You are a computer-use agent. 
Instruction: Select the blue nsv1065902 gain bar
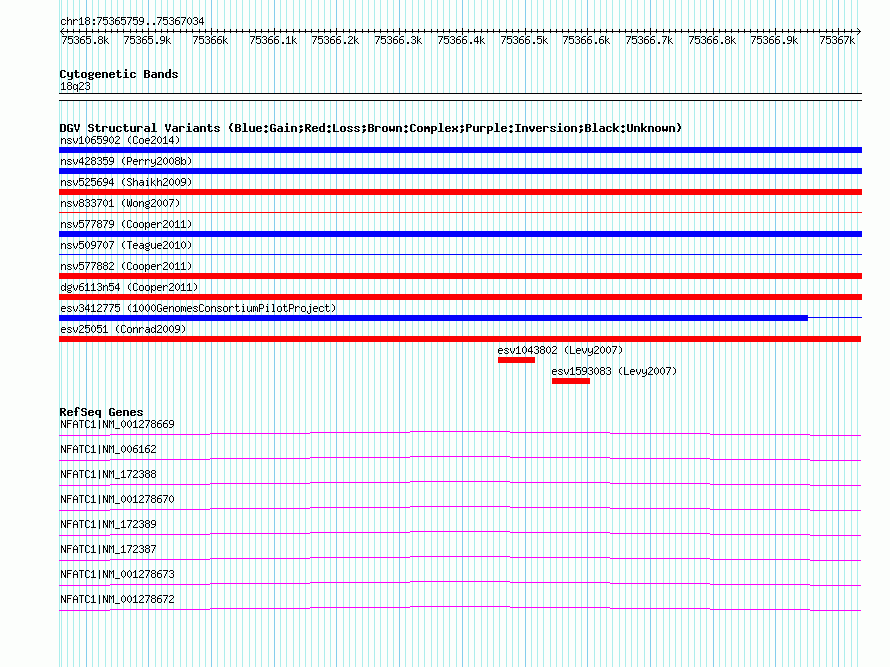pos(460,150)
